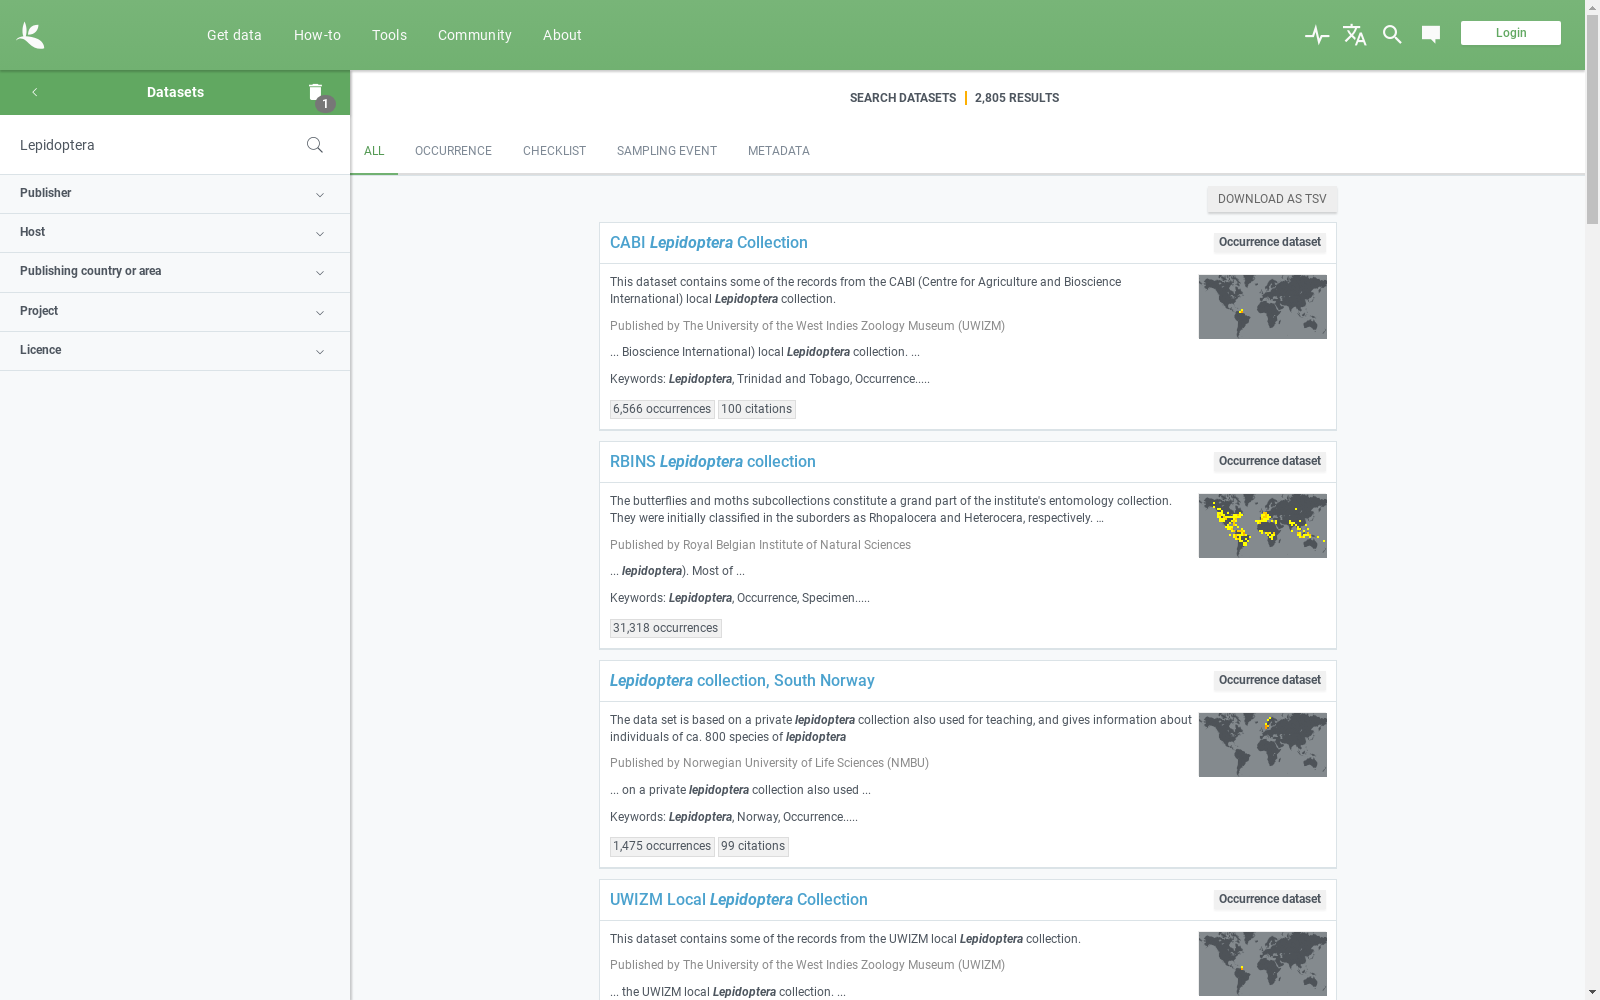The width and height of the screenshot is (1600, 1000).
Task: Click the page vertical scrollbar thumb
Action: (x=1592, y=120)
